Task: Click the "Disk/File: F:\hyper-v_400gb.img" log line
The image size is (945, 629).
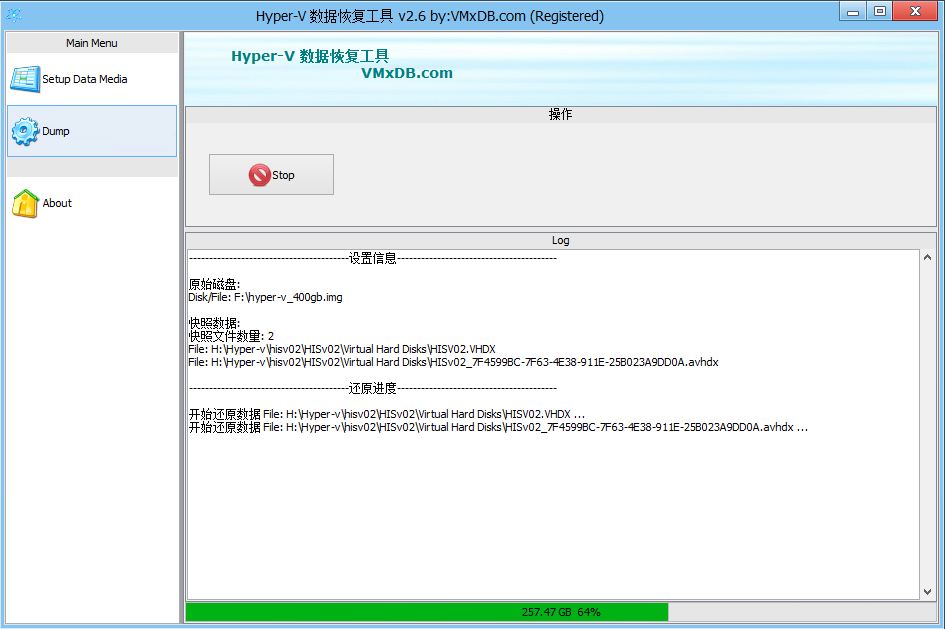Action: (x=265, y=297)
